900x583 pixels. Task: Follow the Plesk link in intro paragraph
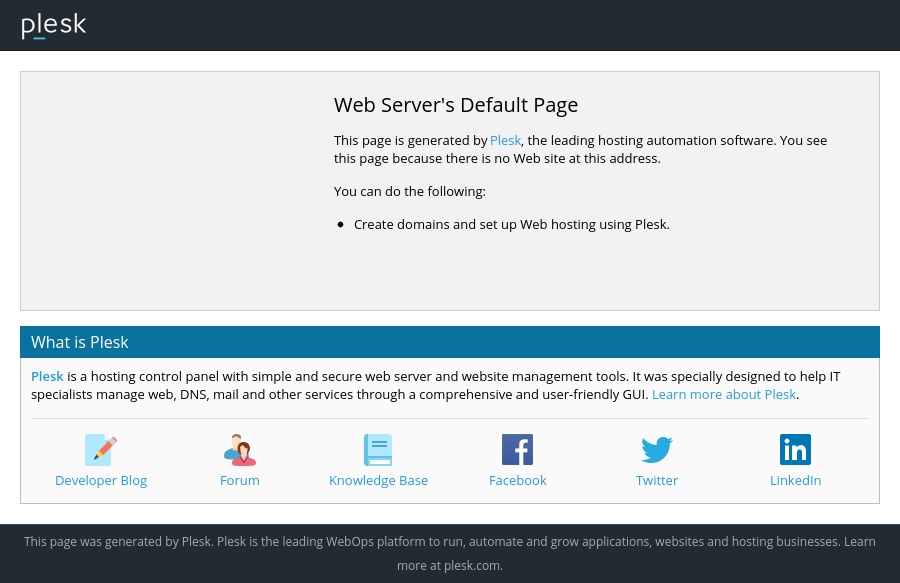point(505,141)
